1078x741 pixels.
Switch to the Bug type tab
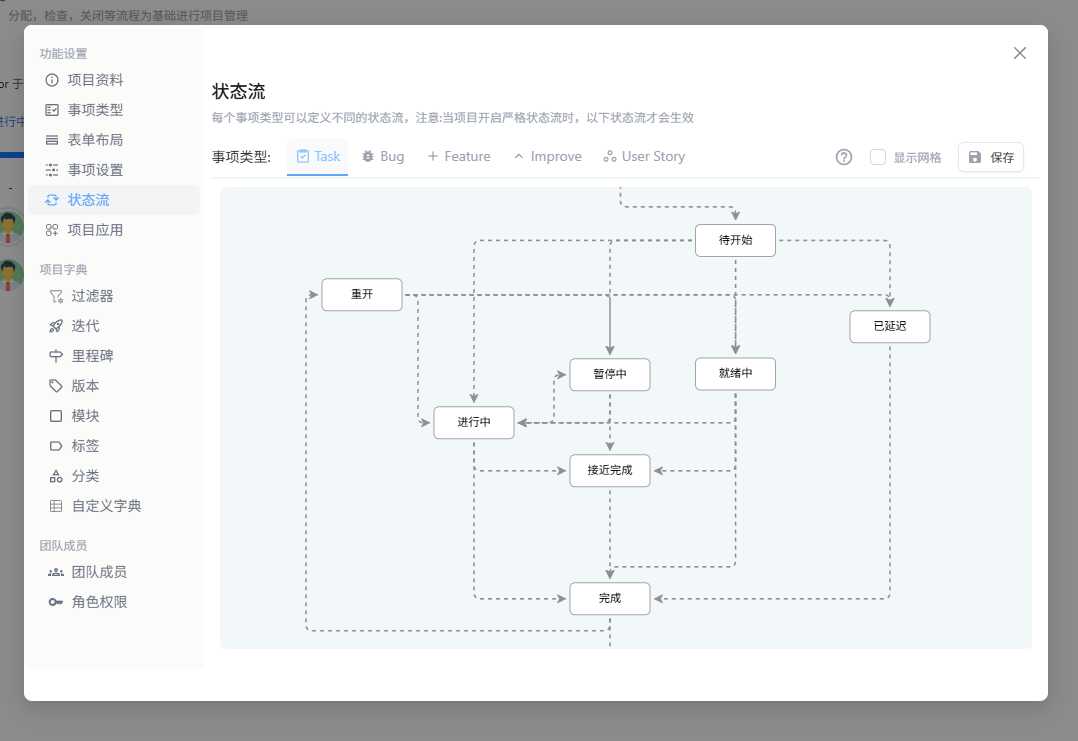[x=383, y=157]
